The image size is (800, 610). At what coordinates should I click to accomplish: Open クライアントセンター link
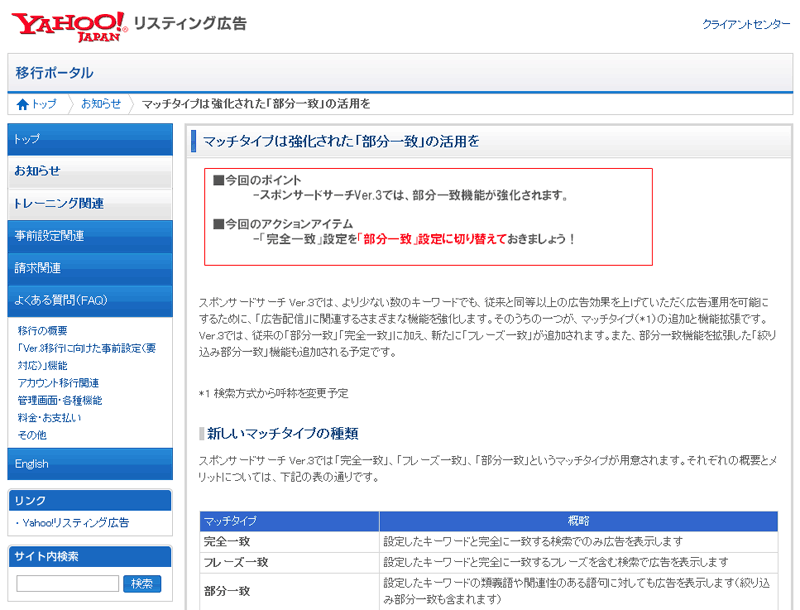[x=746, y=24]
